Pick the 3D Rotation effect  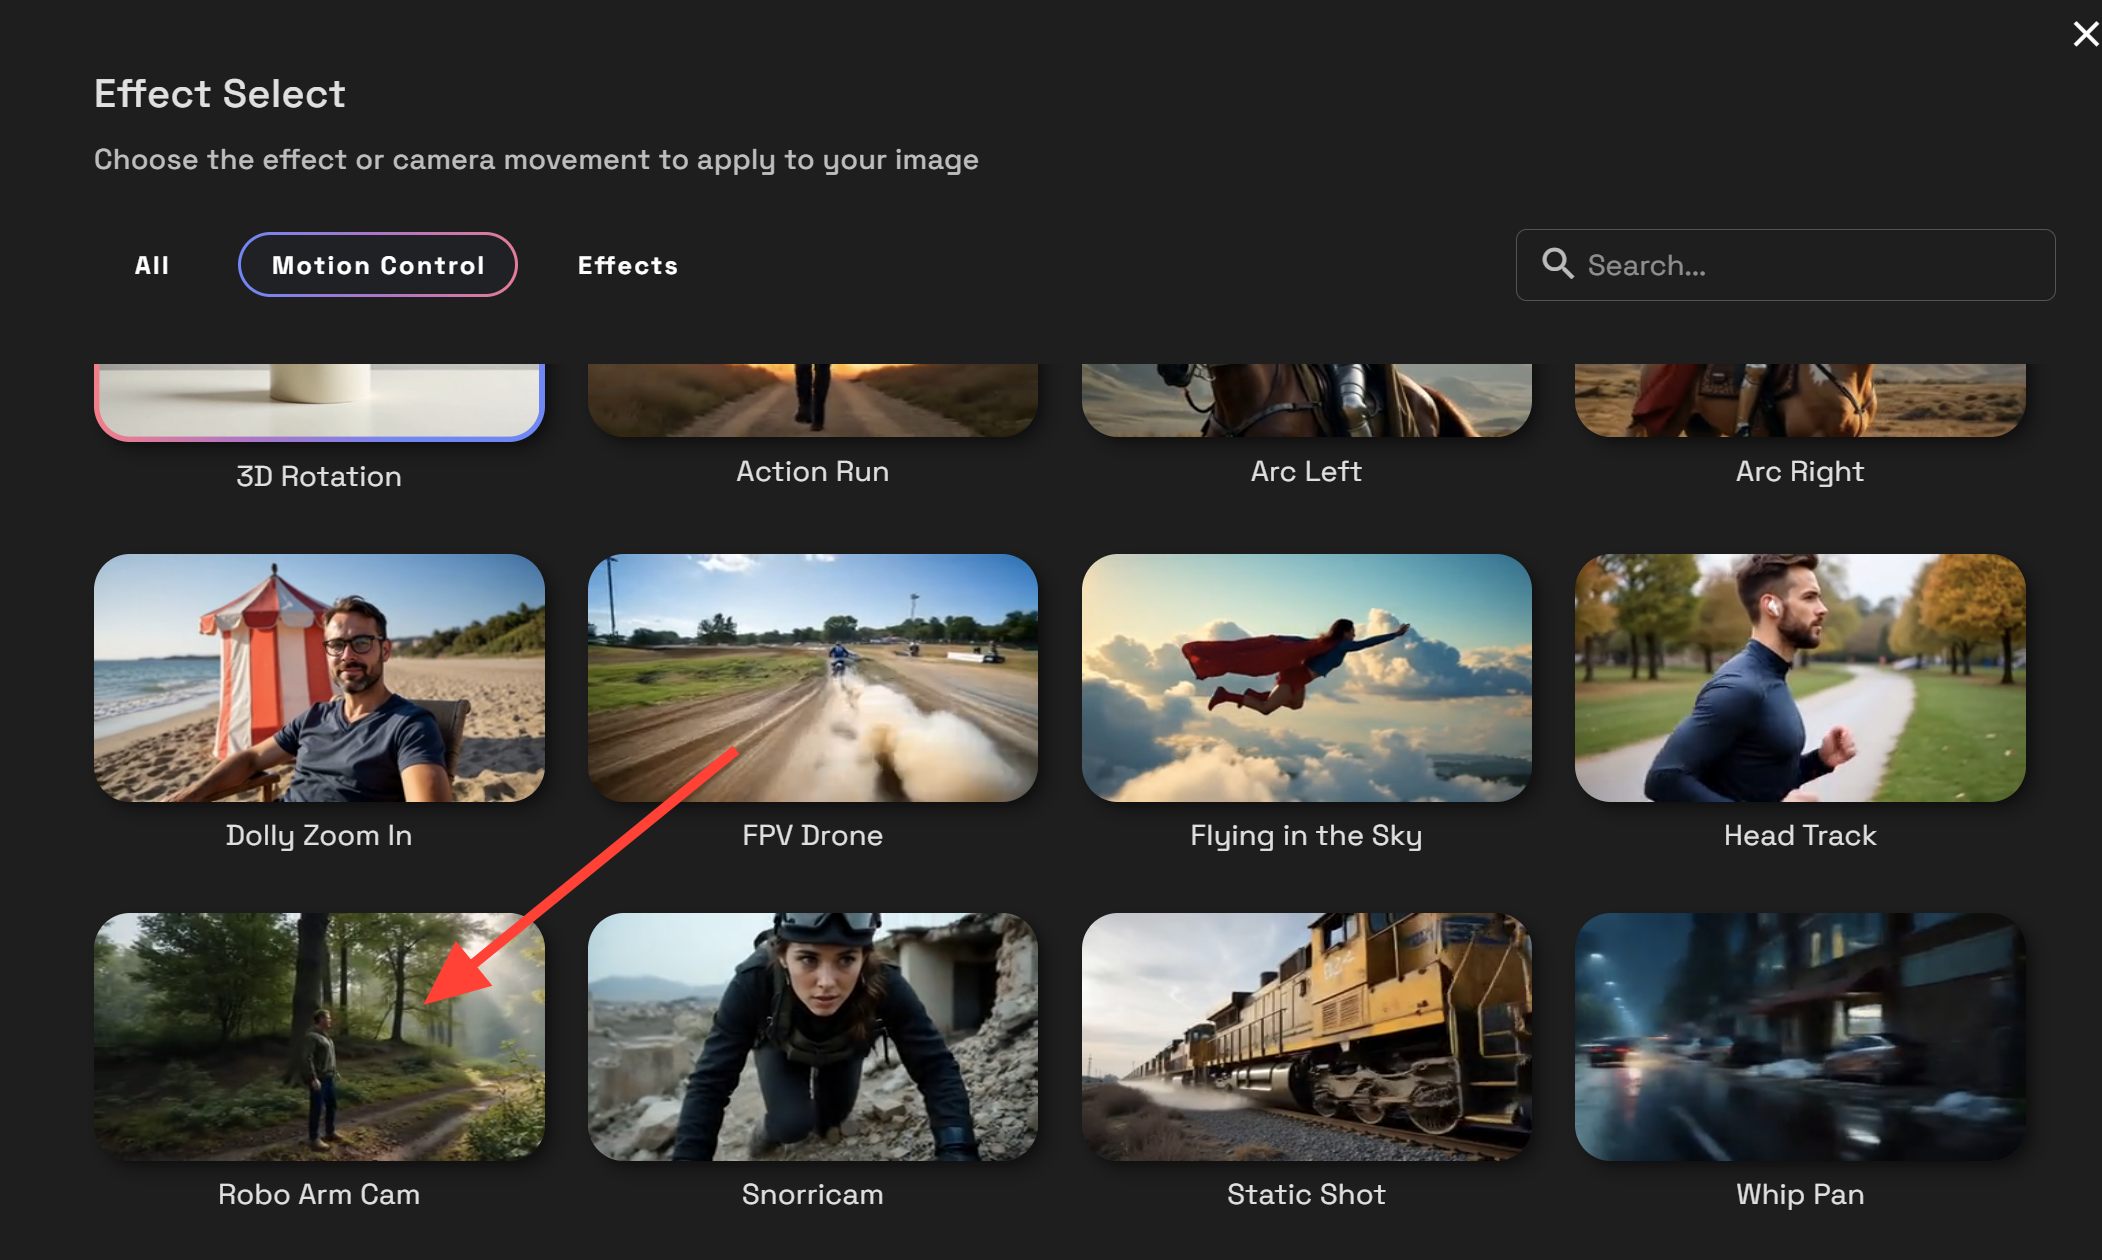(x=319, y=400)
